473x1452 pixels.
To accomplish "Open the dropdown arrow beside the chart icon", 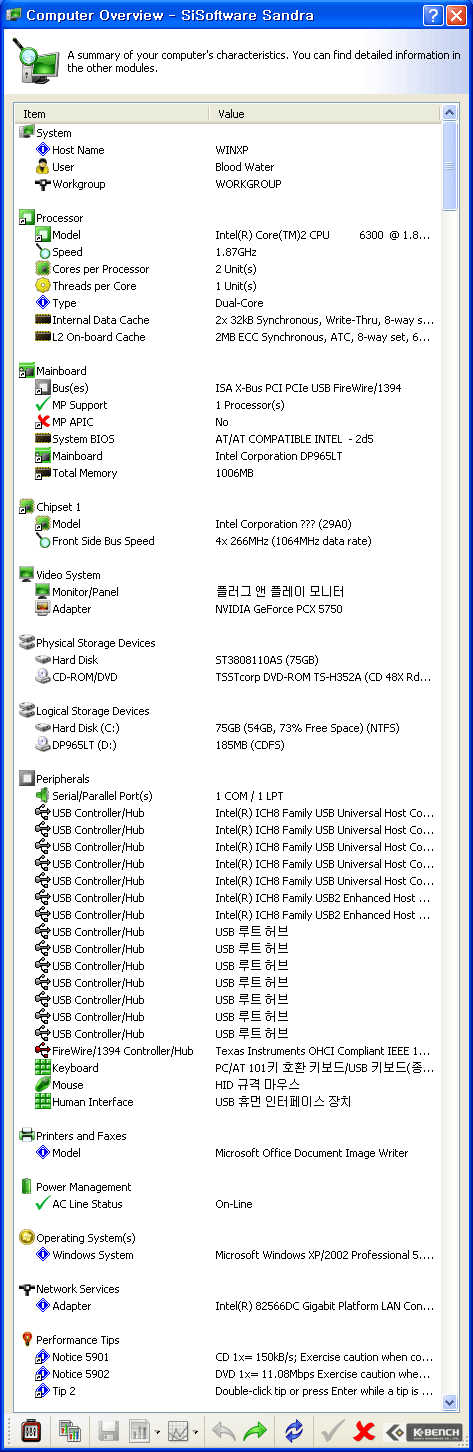I will (x=194, y=1432).
